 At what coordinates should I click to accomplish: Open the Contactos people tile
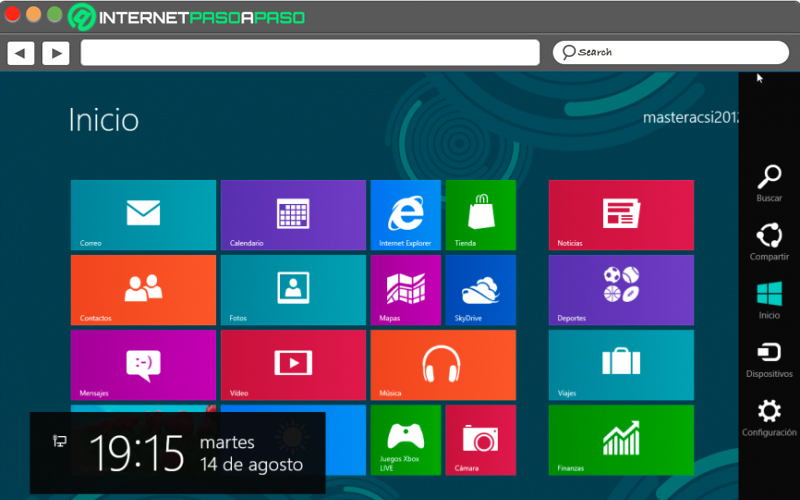click(x=143, y=290)
